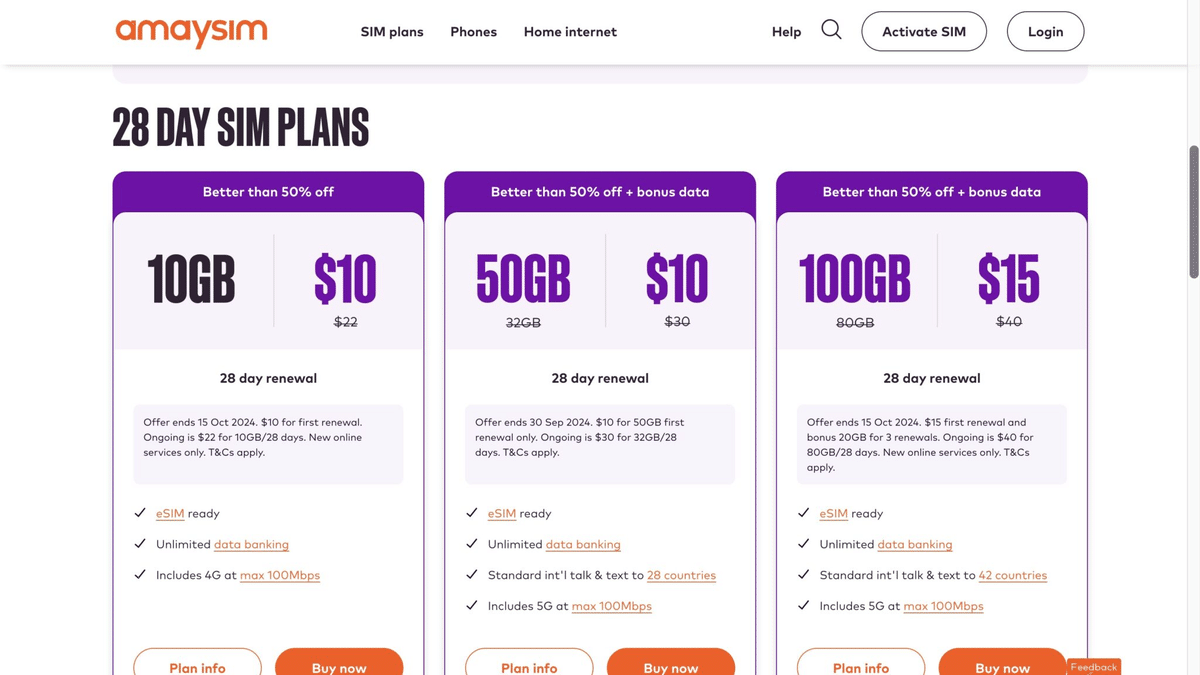Image resolution: width=1200 pixels, height=675 pixels.
Task: Open Plan info for 100GB plan
Action: coord(861,664)
